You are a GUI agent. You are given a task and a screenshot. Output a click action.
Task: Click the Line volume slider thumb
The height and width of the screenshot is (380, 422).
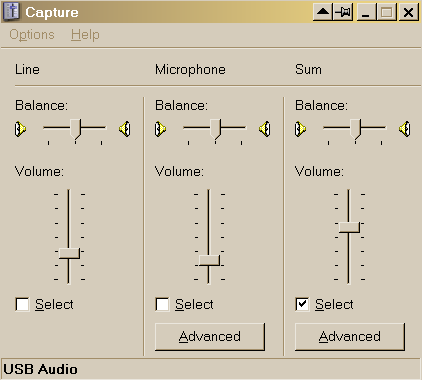(x=69, y=253)
